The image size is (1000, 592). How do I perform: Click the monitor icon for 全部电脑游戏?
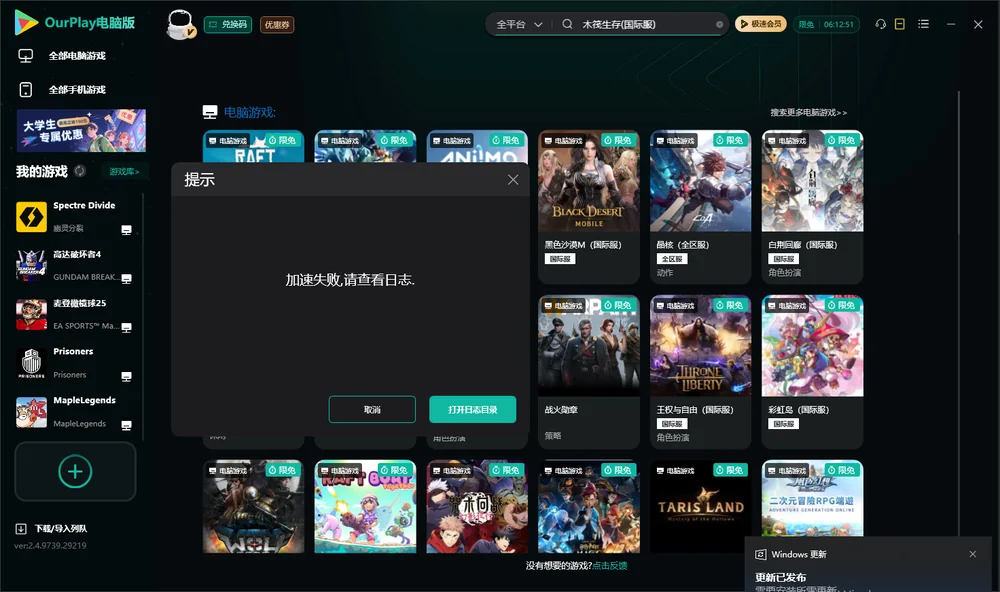tap(26, 56)
